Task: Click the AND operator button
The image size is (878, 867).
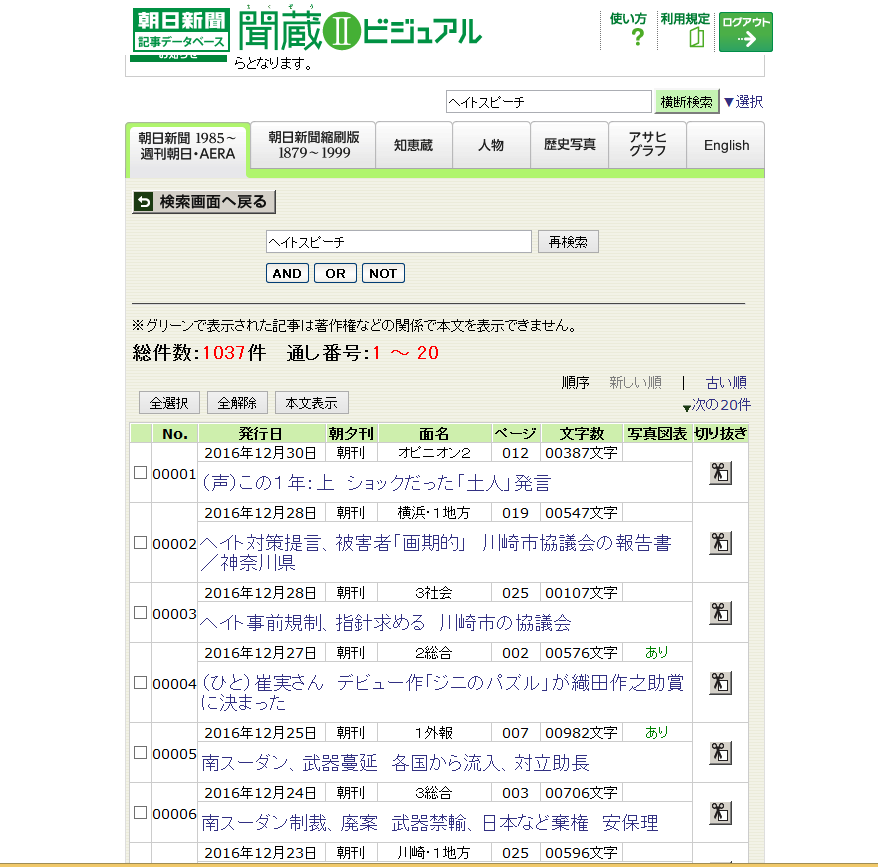Action: [287, 273]
